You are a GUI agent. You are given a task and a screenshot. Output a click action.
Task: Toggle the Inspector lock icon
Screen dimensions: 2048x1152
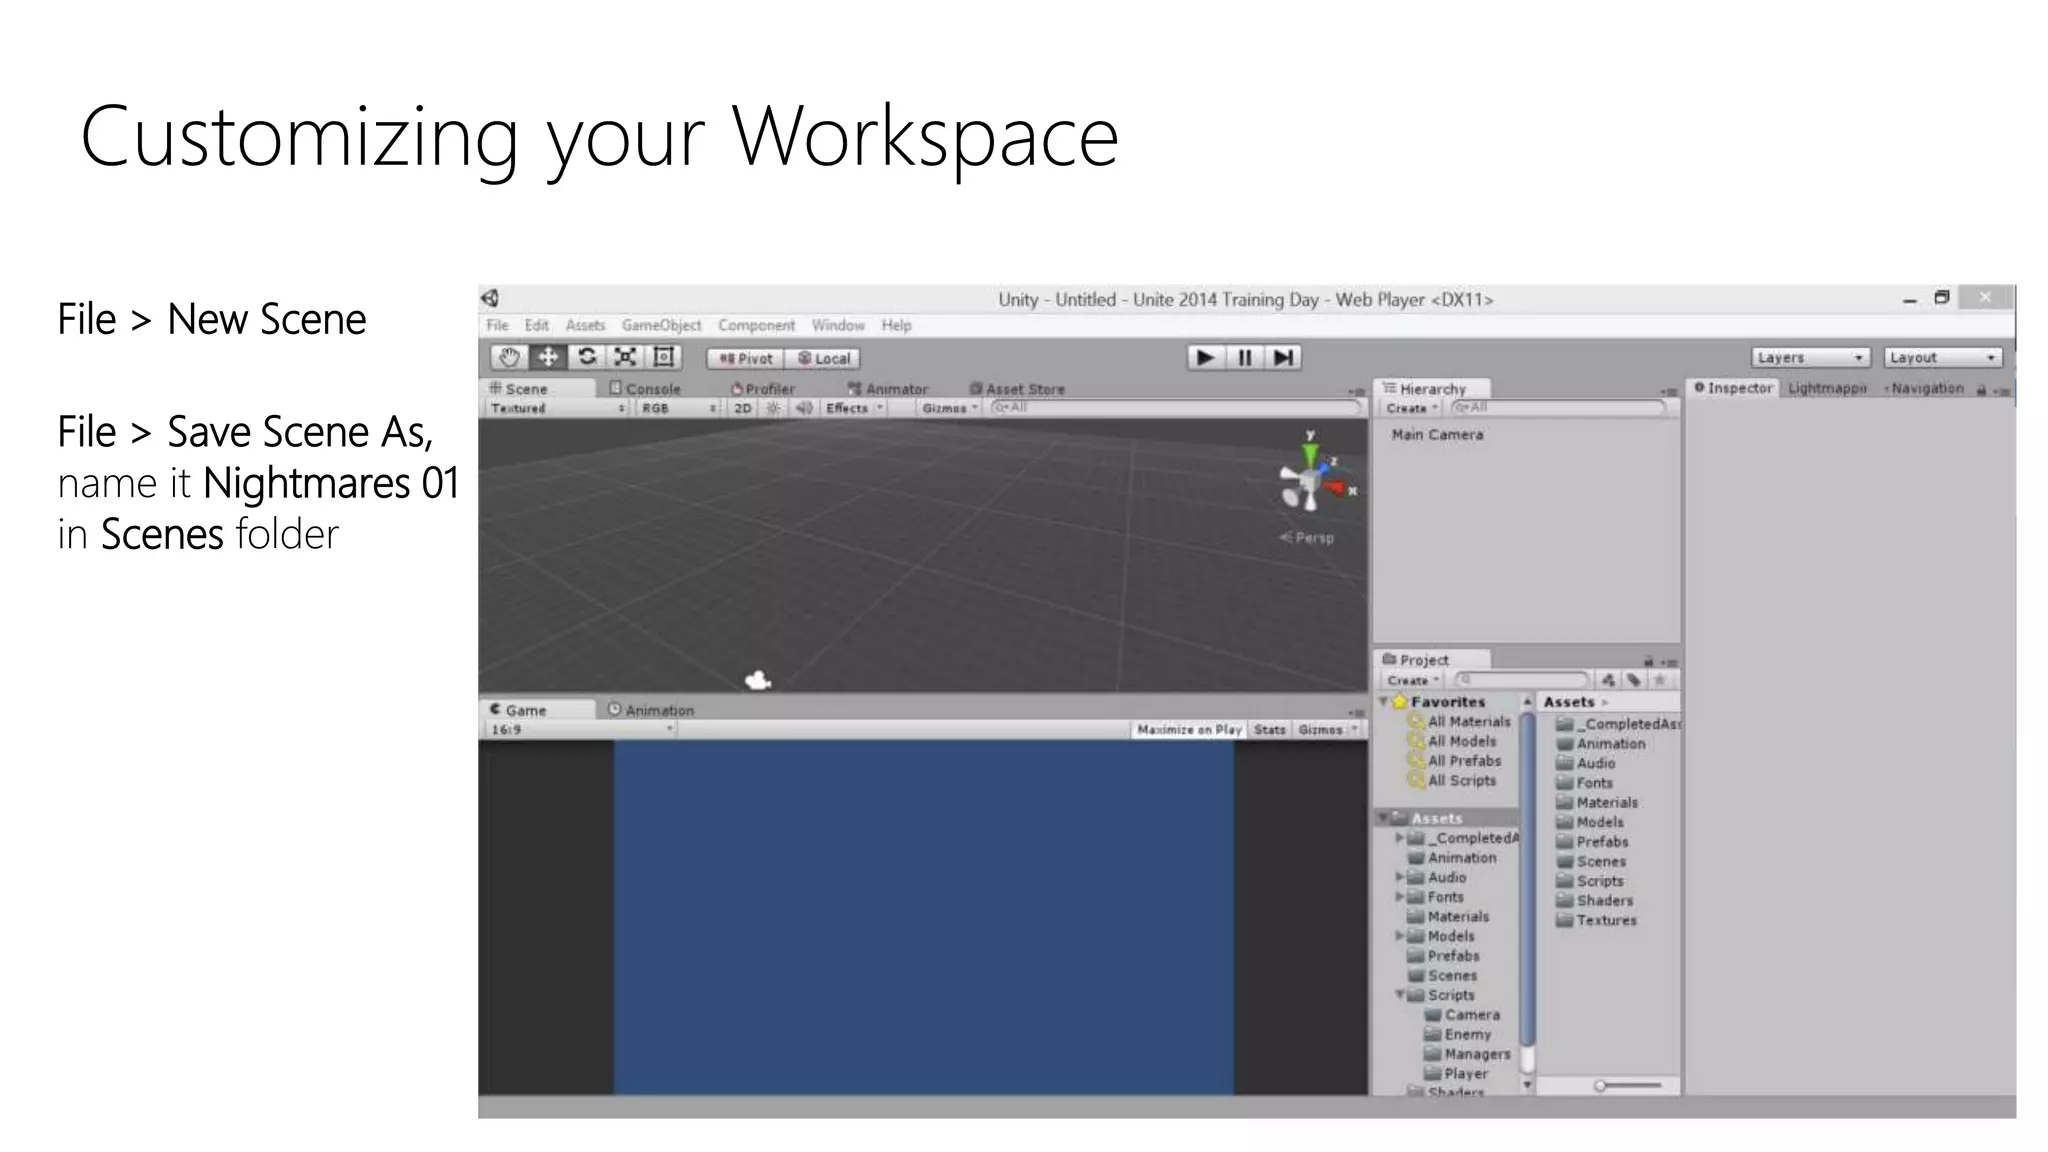pos(1981,390)
